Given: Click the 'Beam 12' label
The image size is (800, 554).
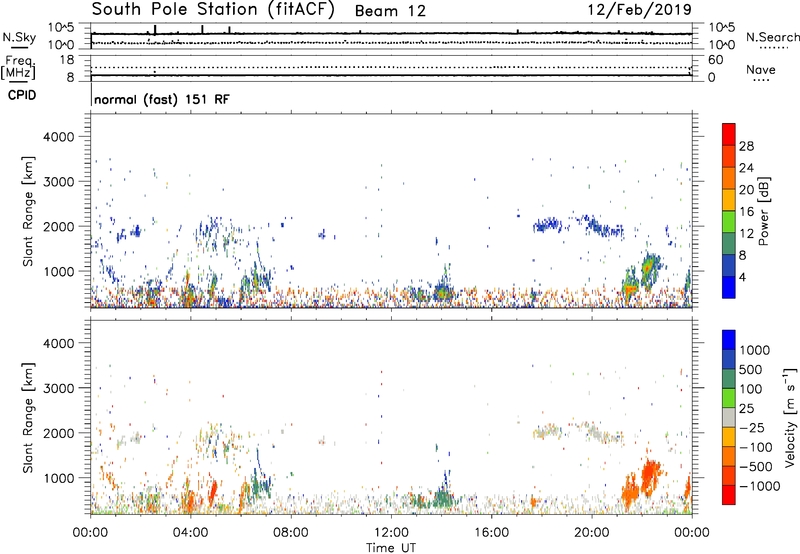Looking at the screenshot, I should tap(390, 11).
